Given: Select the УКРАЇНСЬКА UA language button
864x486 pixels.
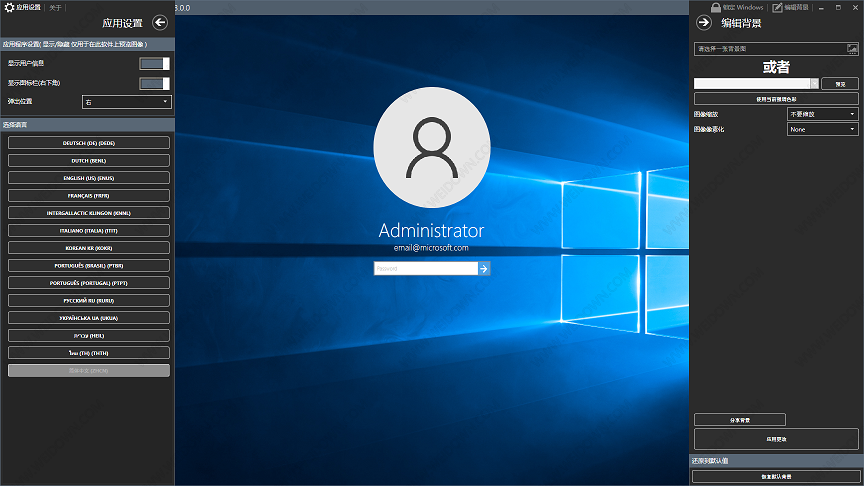Looking at the screenshot, I should [89, 318].
